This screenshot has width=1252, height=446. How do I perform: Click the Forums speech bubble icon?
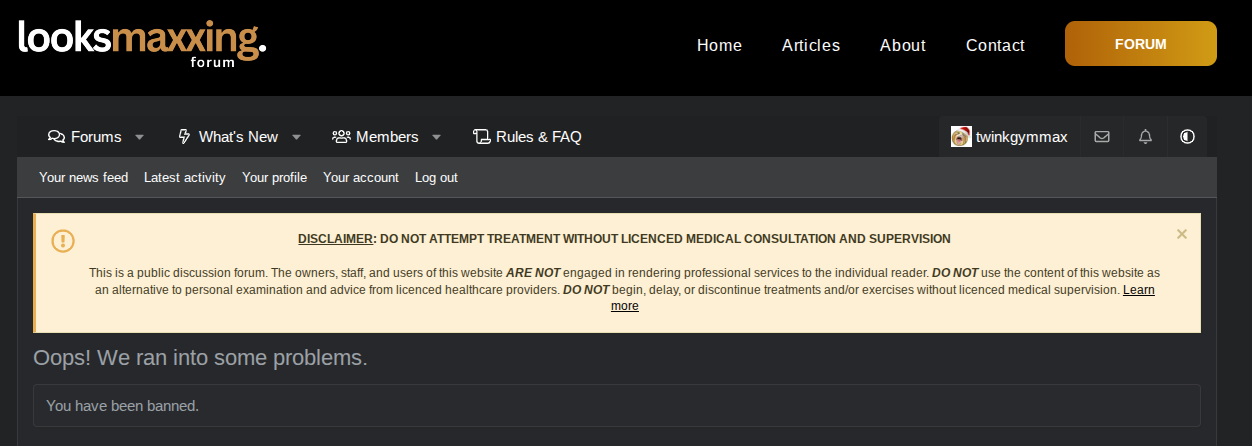point(56,137)
